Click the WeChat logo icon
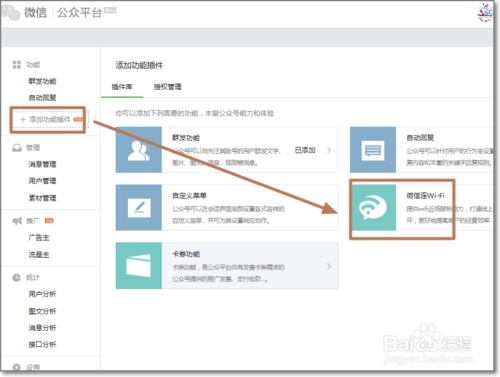 tap(10, 12)
